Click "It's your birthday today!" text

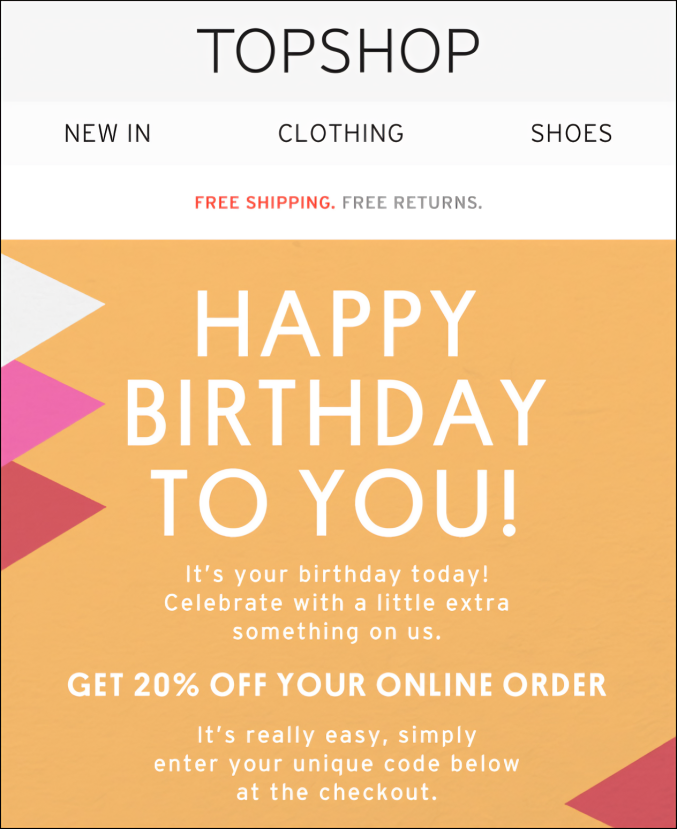(338, 574)
